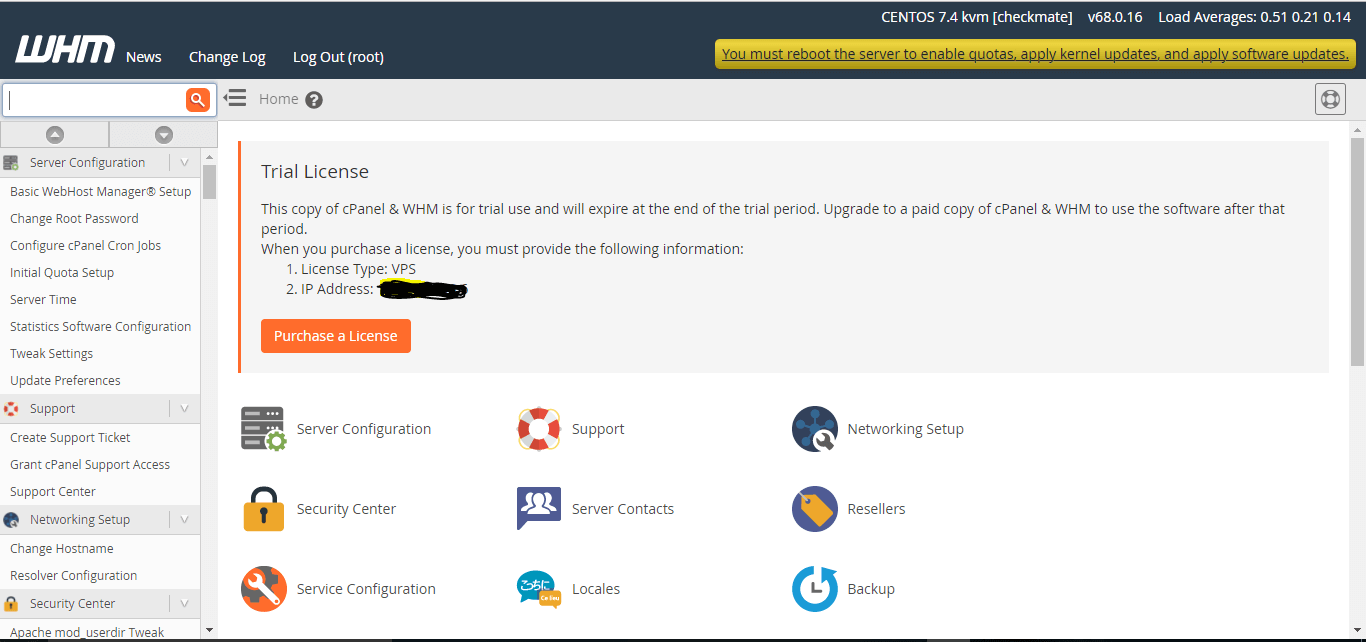This screenshot has height=642, width=1366.
Task: Open Tweak Settings
Action: pos(51,353)
